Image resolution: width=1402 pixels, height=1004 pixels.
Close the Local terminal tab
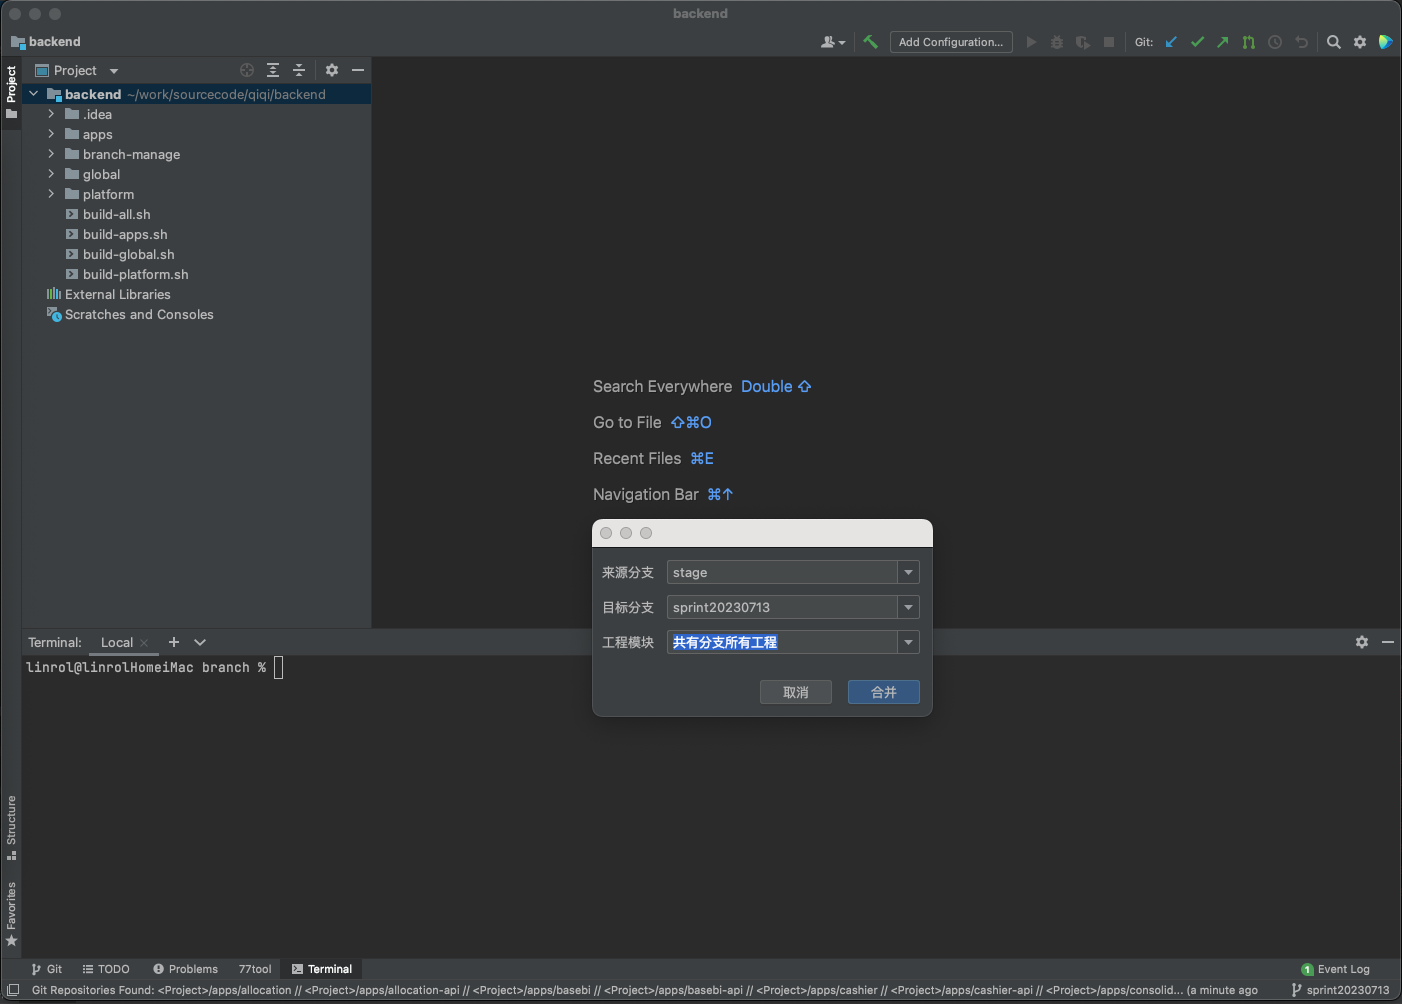pos(144,643)
